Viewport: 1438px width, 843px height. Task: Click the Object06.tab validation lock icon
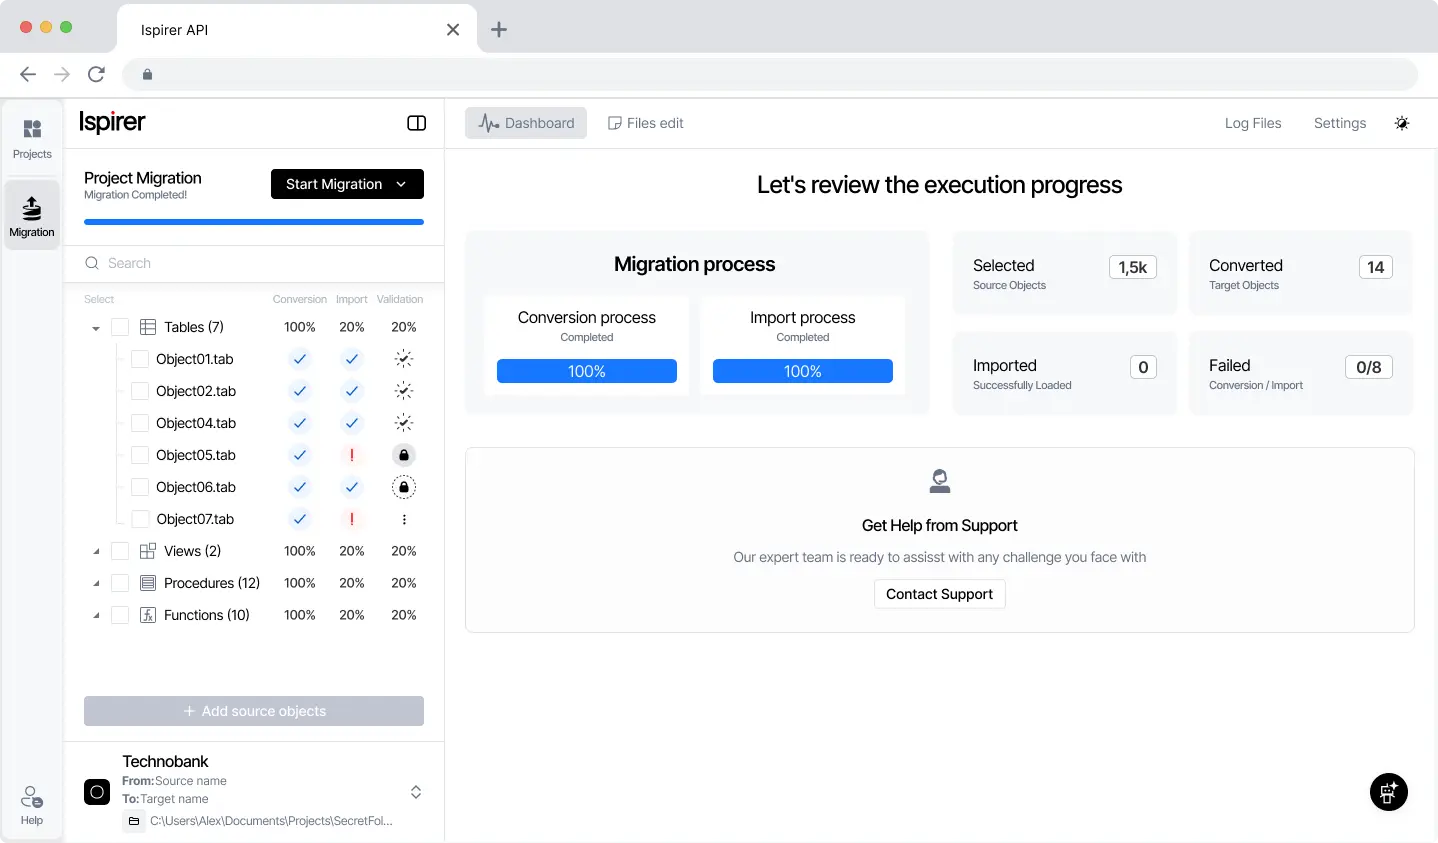[x=404, y=487]
